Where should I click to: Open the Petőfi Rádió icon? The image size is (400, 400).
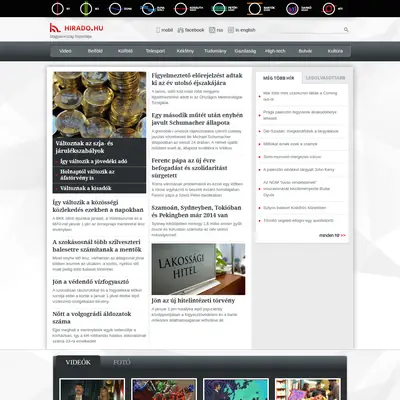click(219, 9)
